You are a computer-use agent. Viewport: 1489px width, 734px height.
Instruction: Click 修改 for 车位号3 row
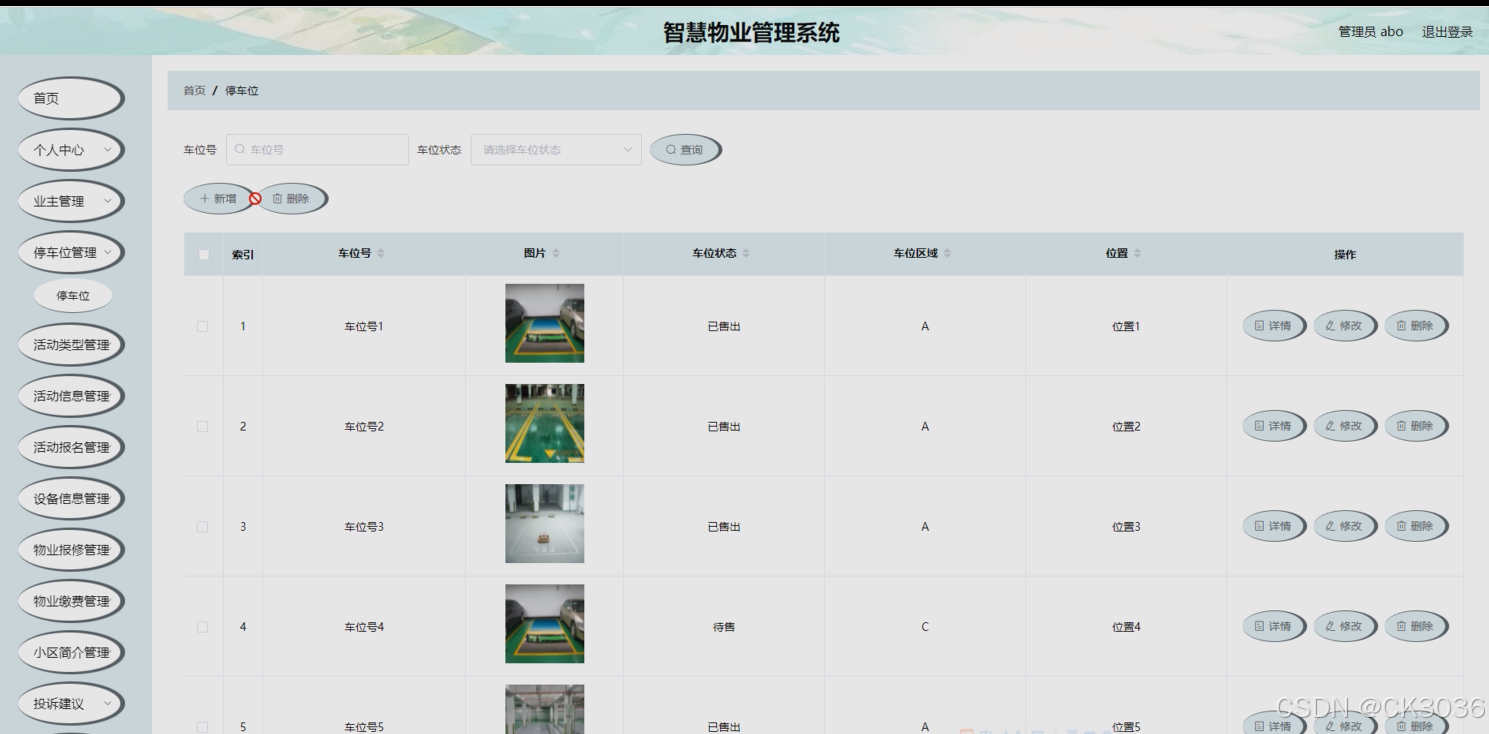pyautogui.click(x=1345, y=526)
